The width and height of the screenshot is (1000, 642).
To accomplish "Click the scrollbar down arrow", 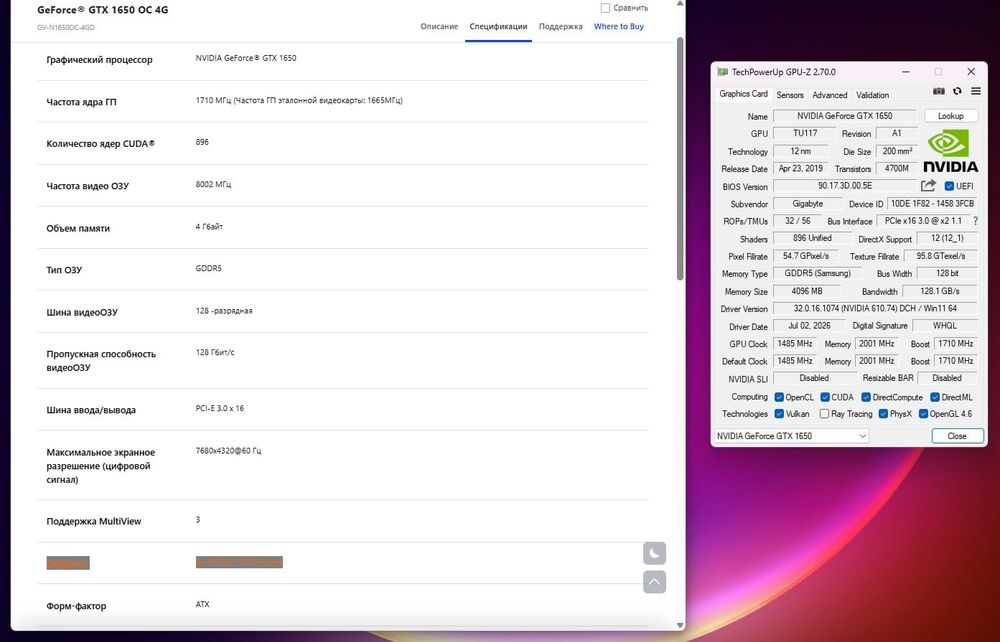I will 680,625.
